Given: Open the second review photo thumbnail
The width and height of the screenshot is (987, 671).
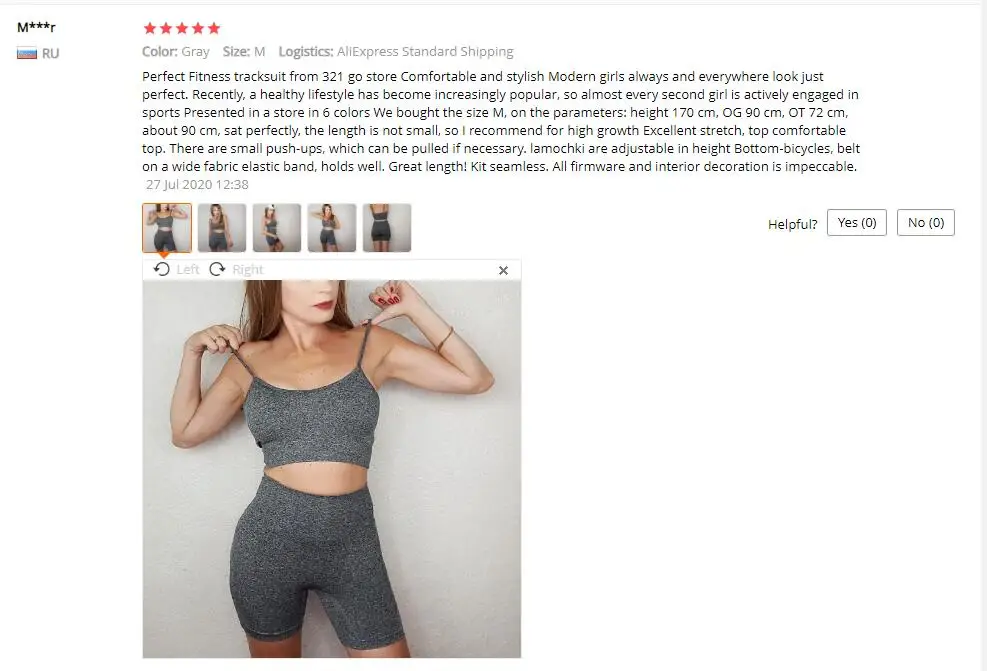Looking at the screenshot, I should [222, 228].
